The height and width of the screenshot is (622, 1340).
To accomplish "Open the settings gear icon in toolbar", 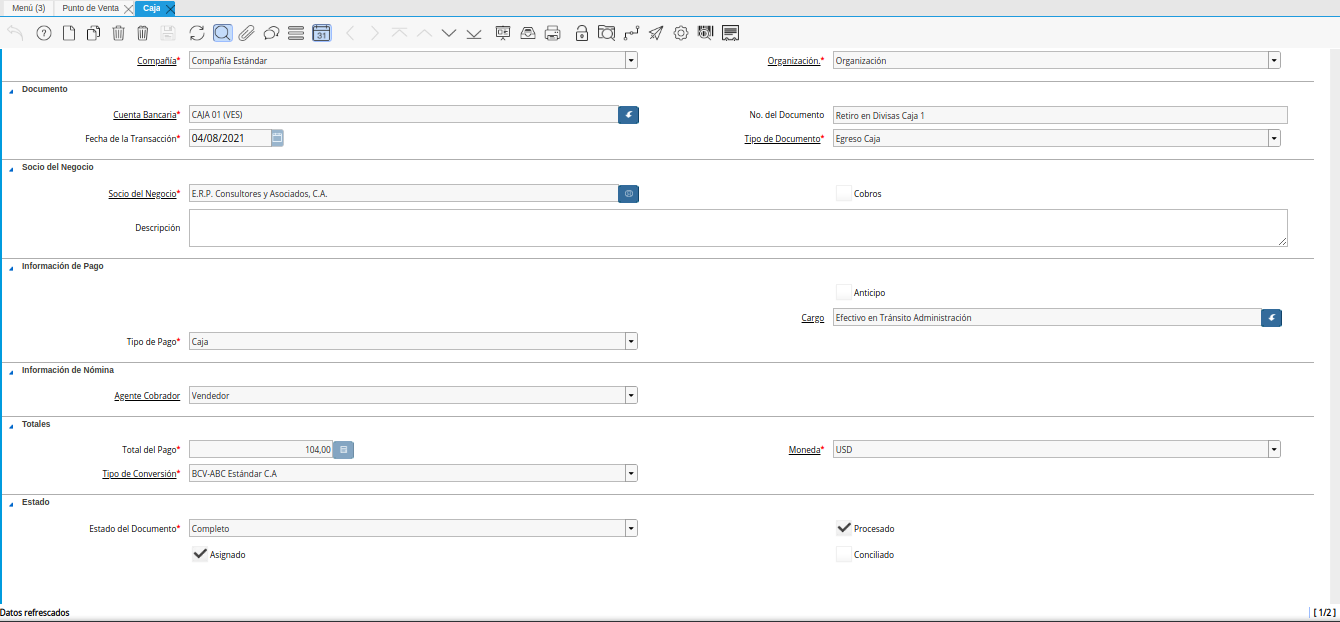I will click(680, 33).
